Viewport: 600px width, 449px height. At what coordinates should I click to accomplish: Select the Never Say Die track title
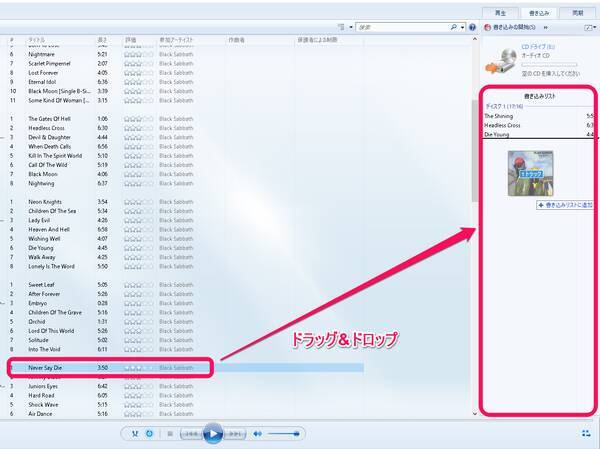(45, 368)
